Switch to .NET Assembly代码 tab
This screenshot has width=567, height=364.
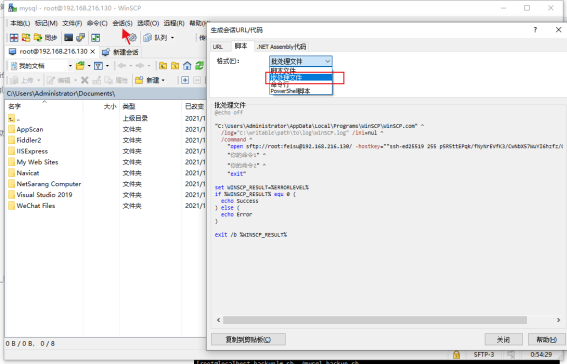(282, 47)
